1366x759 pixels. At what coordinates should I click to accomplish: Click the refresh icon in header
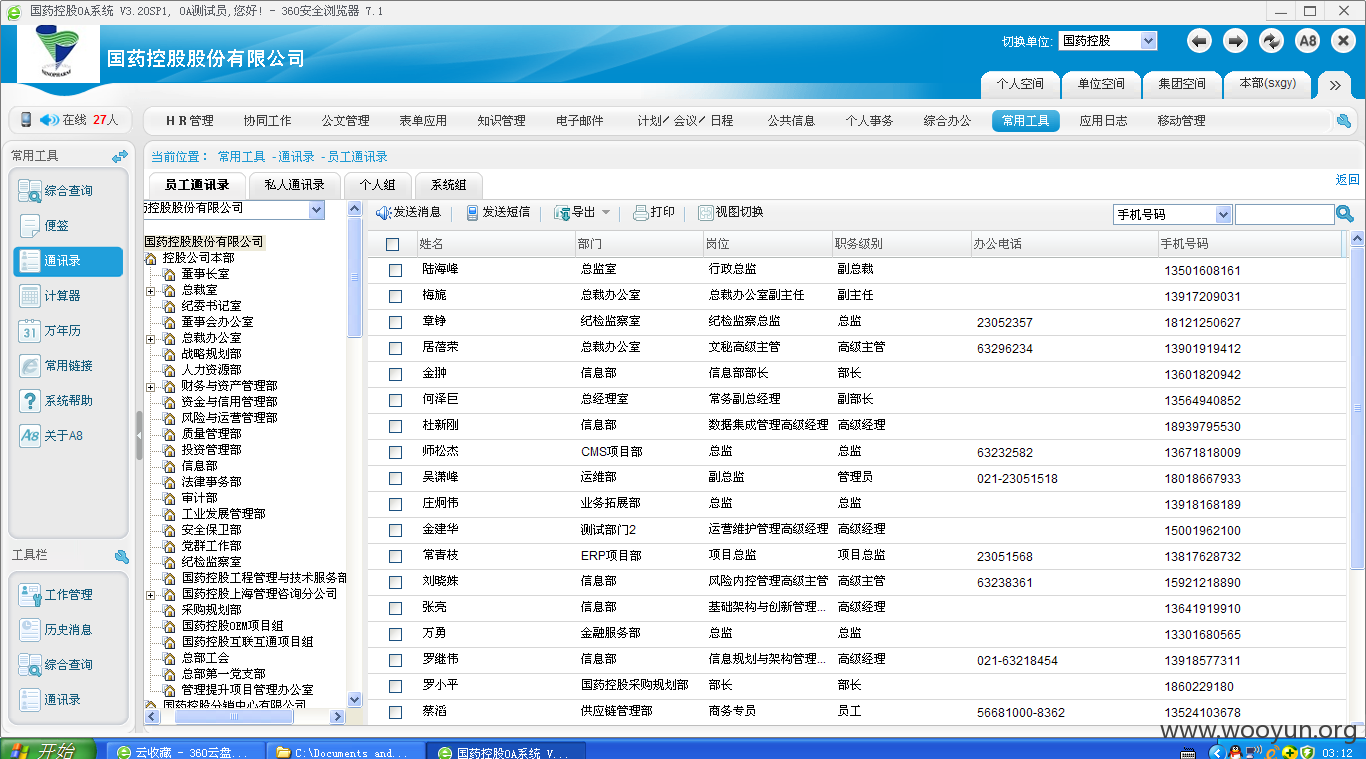point(1271,41)
